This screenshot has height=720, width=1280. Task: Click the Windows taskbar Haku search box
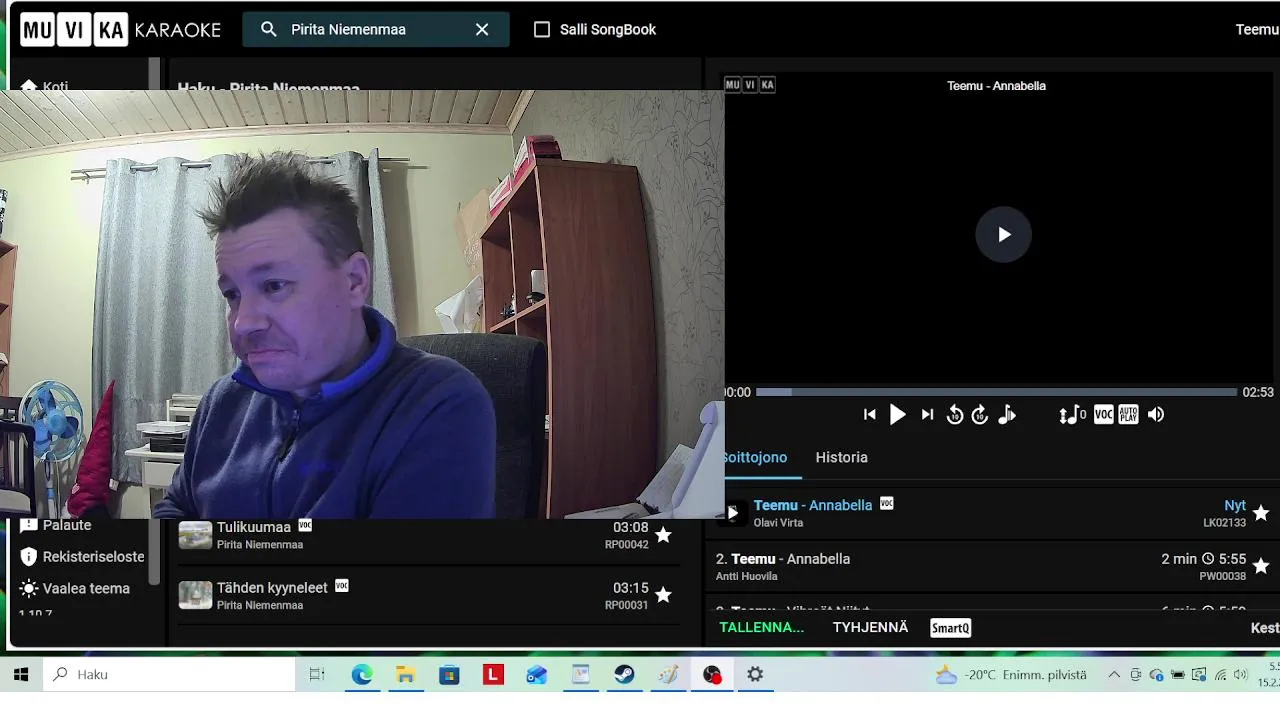pyautogui.click(x=169, y=675)
